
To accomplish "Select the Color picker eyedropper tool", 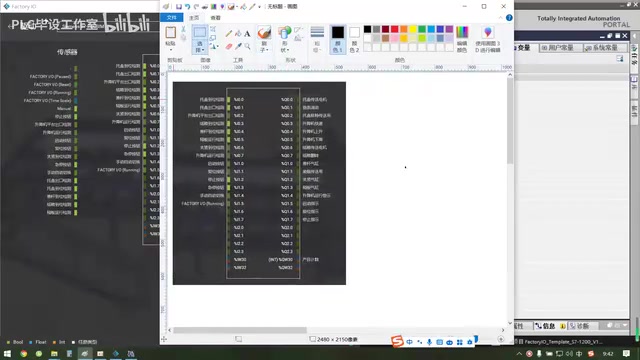I will 238,46.
